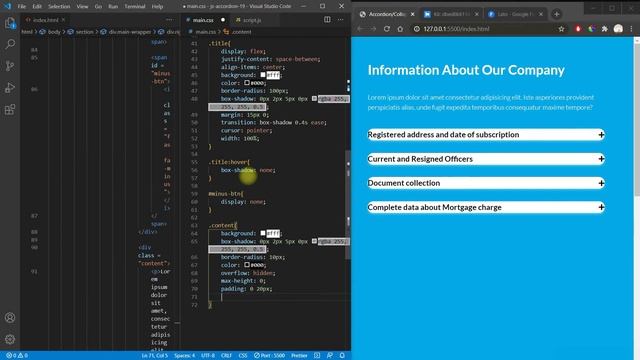Switch to the Lato Google Fonts tab
This screenshot has height=360, width=640.
tap(516, 14)
